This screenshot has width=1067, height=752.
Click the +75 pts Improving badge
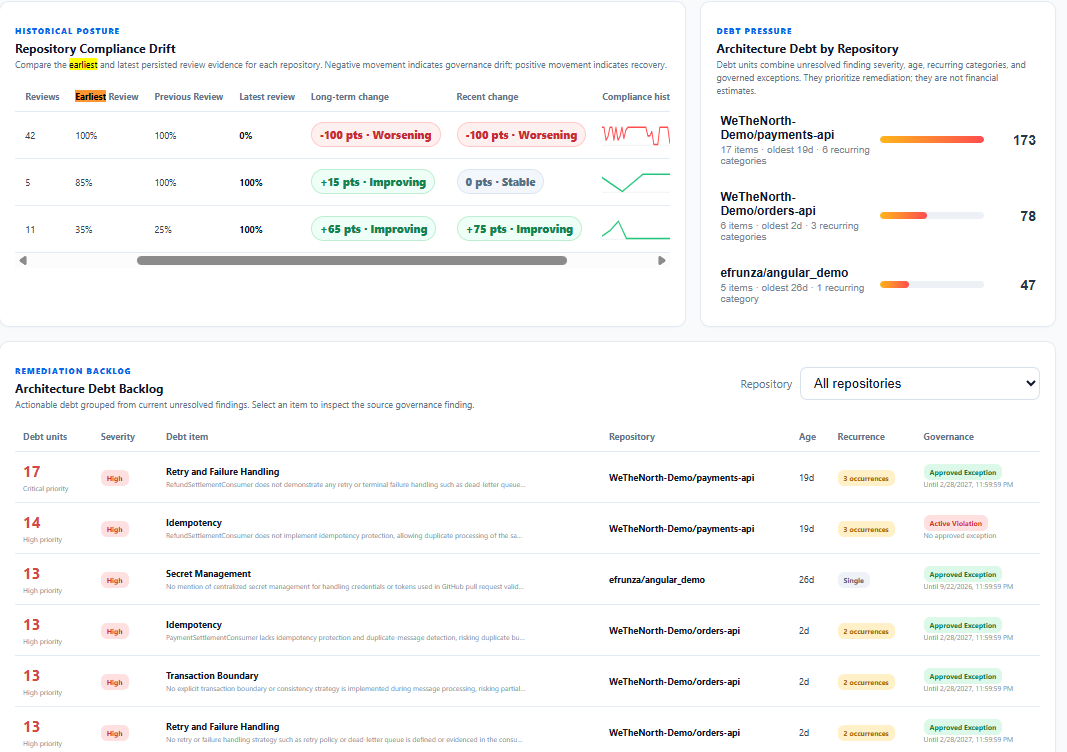pos(519,229)
